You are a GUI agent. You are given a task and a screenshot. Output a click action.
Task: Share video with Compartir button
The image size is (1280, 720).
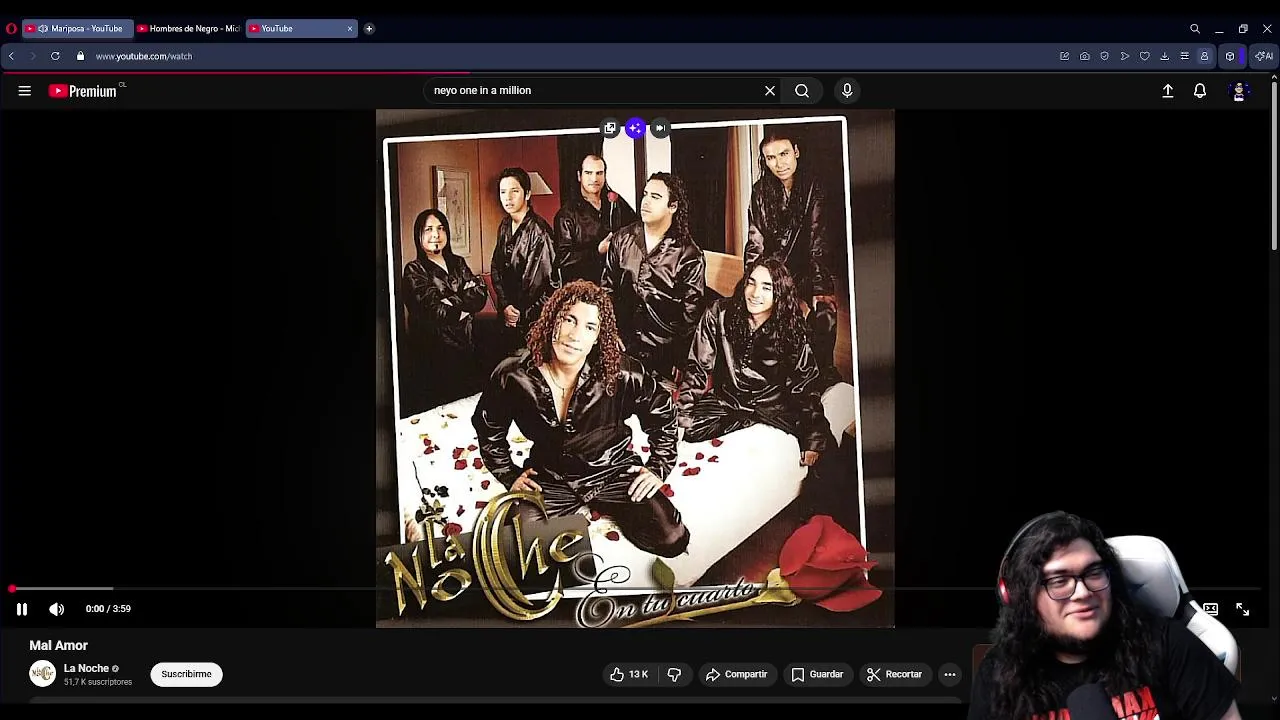pyautogui.click(x=736, y=675)
